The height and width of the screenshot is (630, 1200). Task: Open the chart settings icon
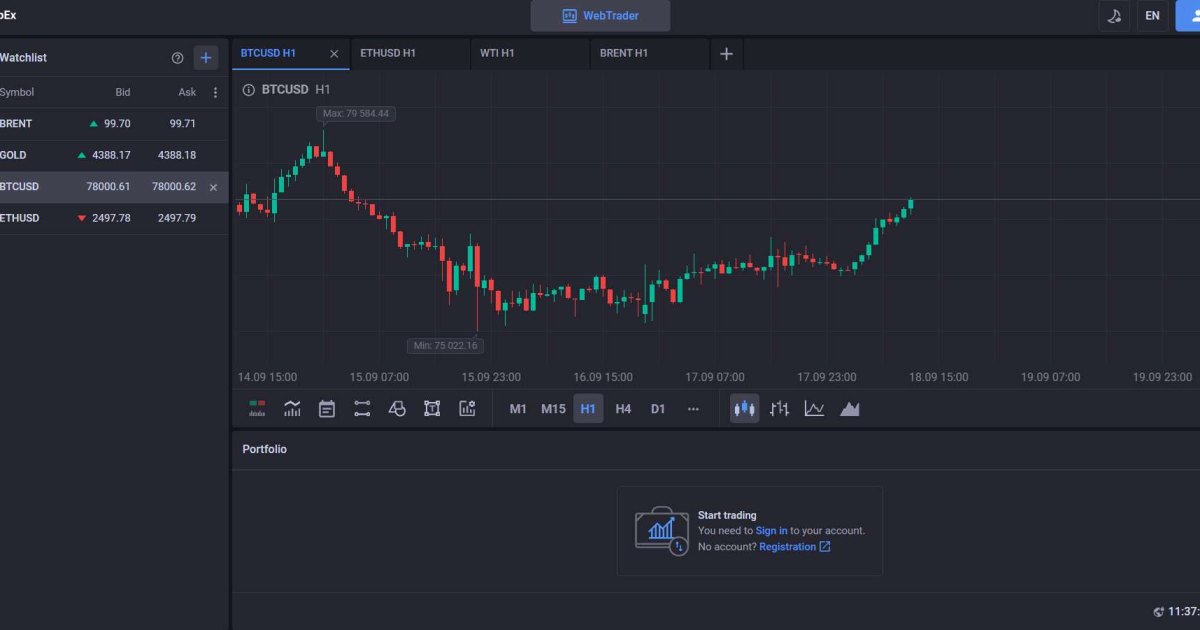click(467, 408)
